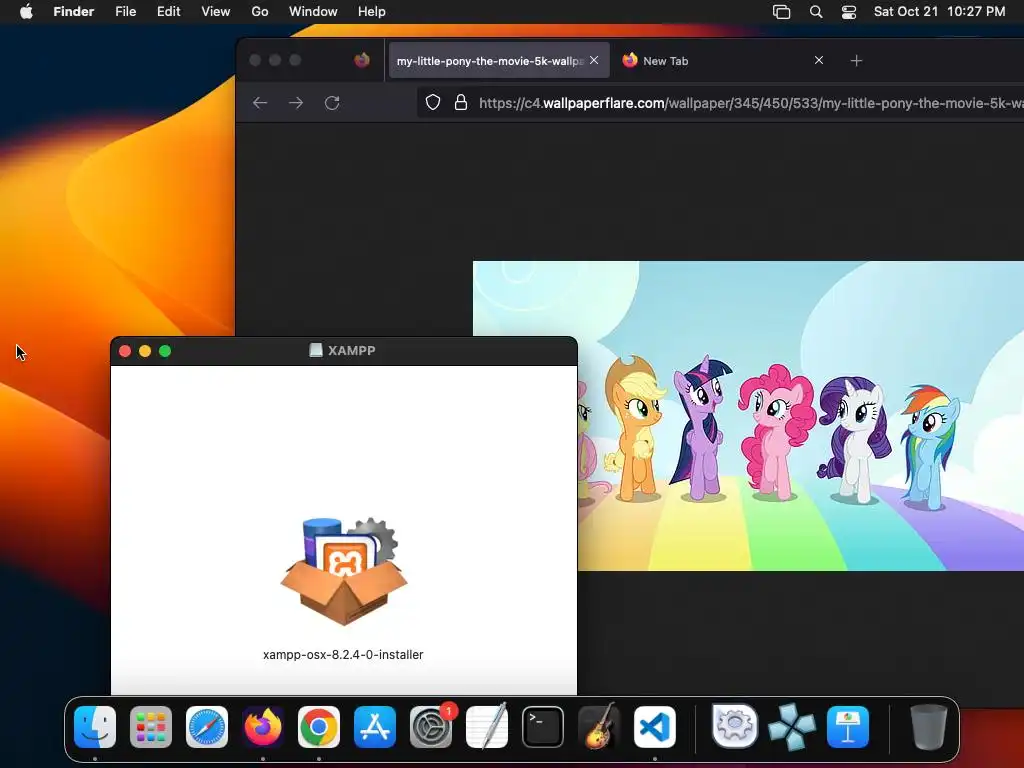Click the Firefox tracking protection shield icon
Image resolution: width=1024 pixels, height=768 pixels.
pos(433,103)
